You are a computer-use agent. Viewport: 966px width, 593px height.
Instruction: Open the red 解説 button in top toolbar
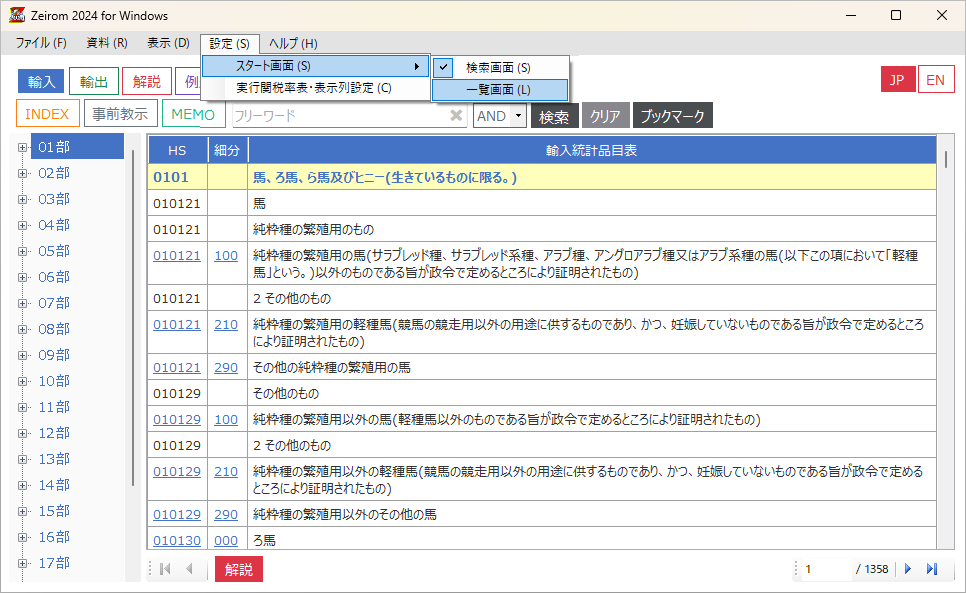click(x=147, y=81)
